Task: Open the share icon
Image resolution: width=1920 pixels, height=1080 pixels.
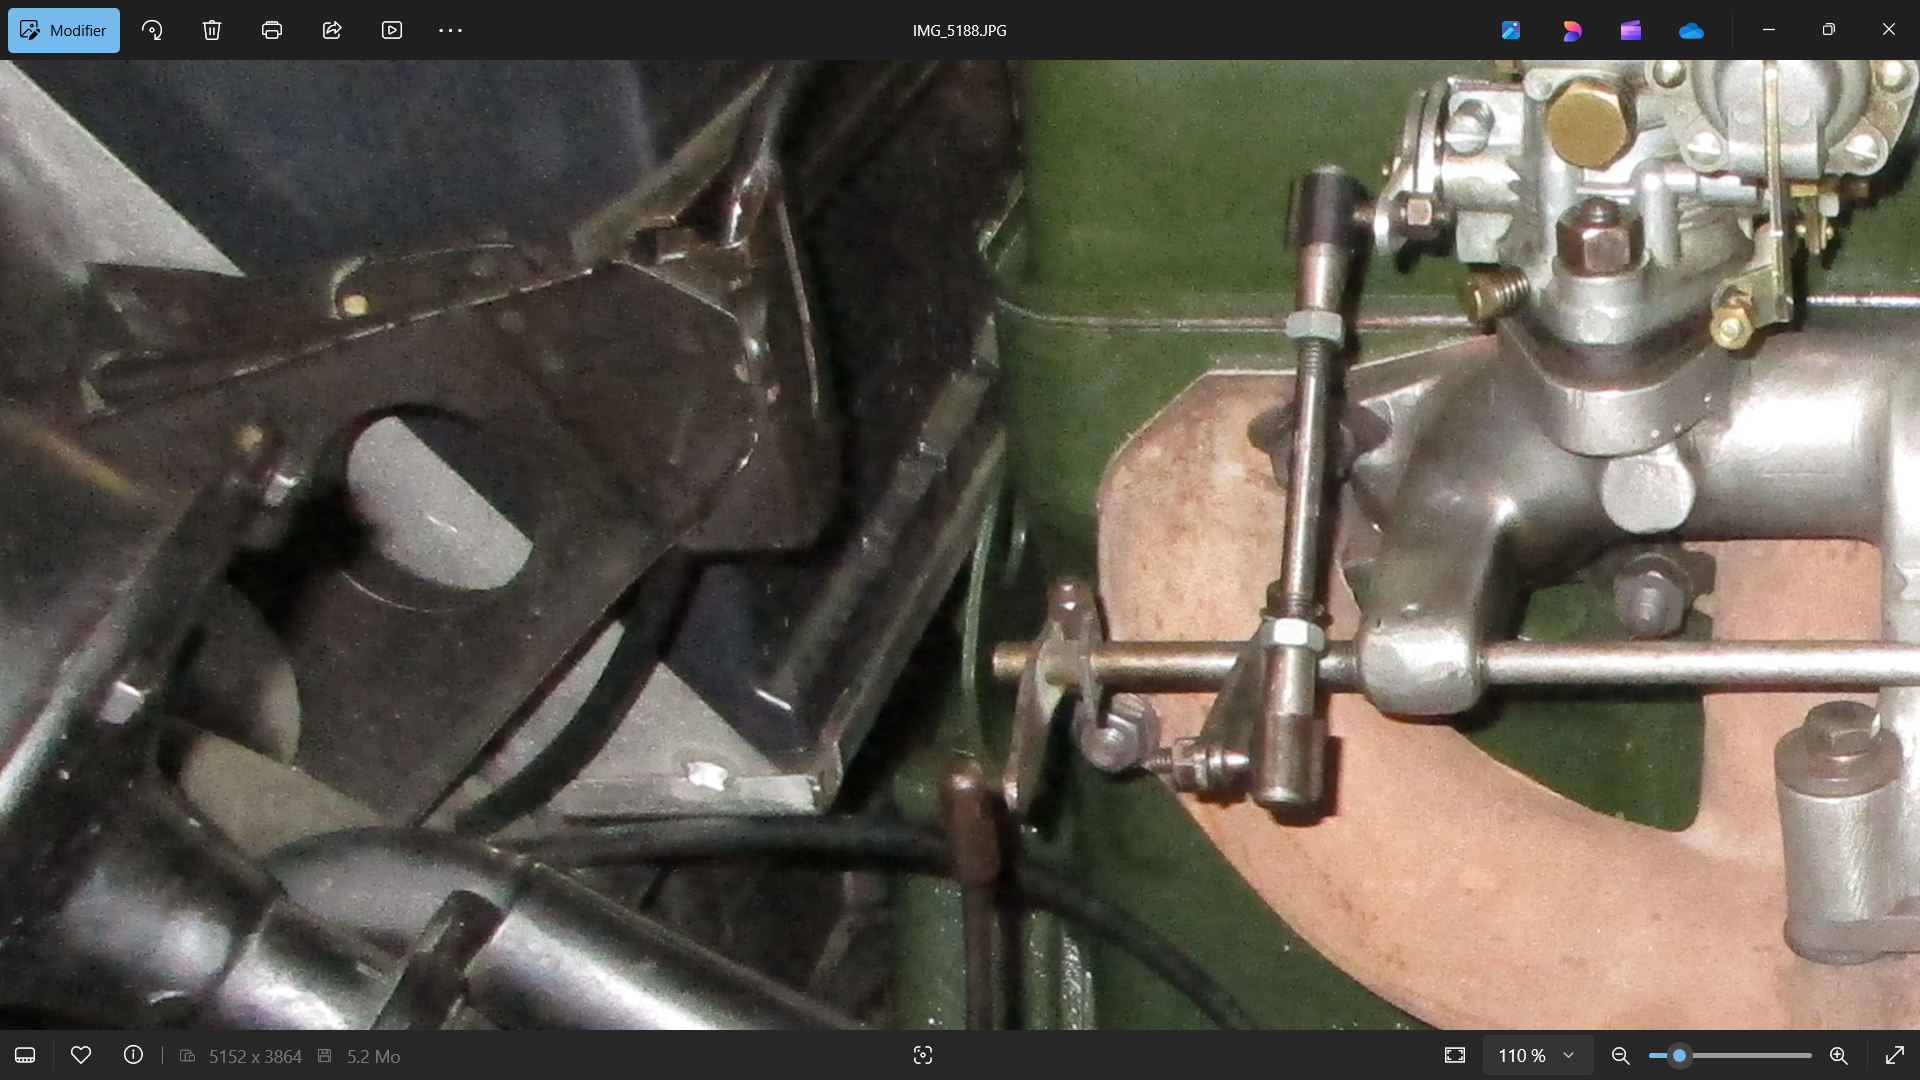Action: [x=332, y=30]
